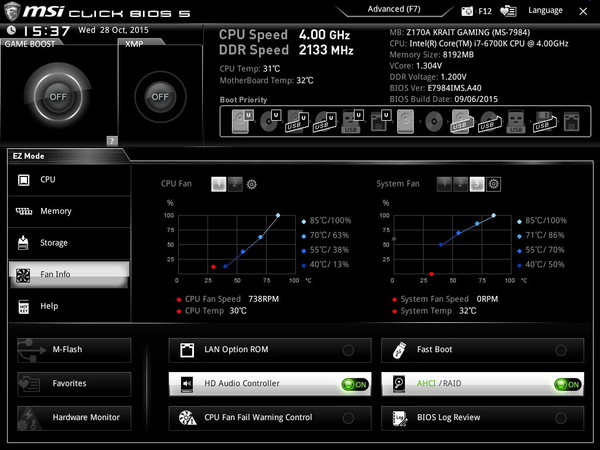Click CPU fan curve point 70°C/63%

coord(261,237)
